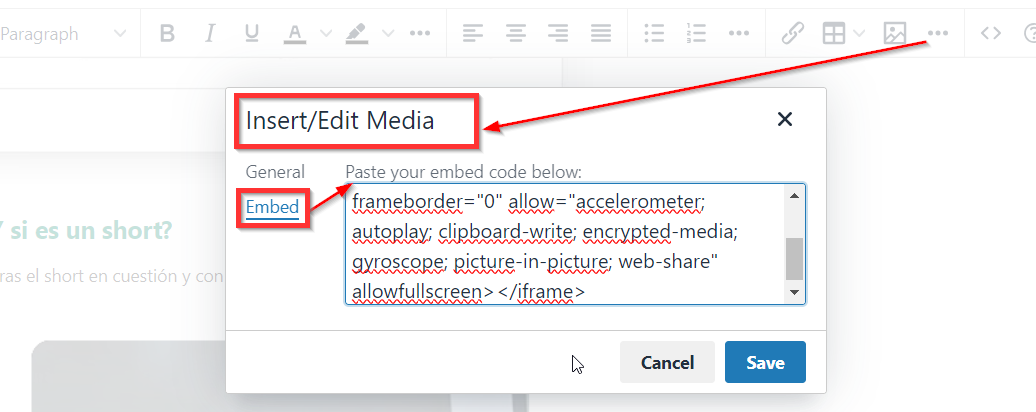Open the insert image tool

point(895,33)
